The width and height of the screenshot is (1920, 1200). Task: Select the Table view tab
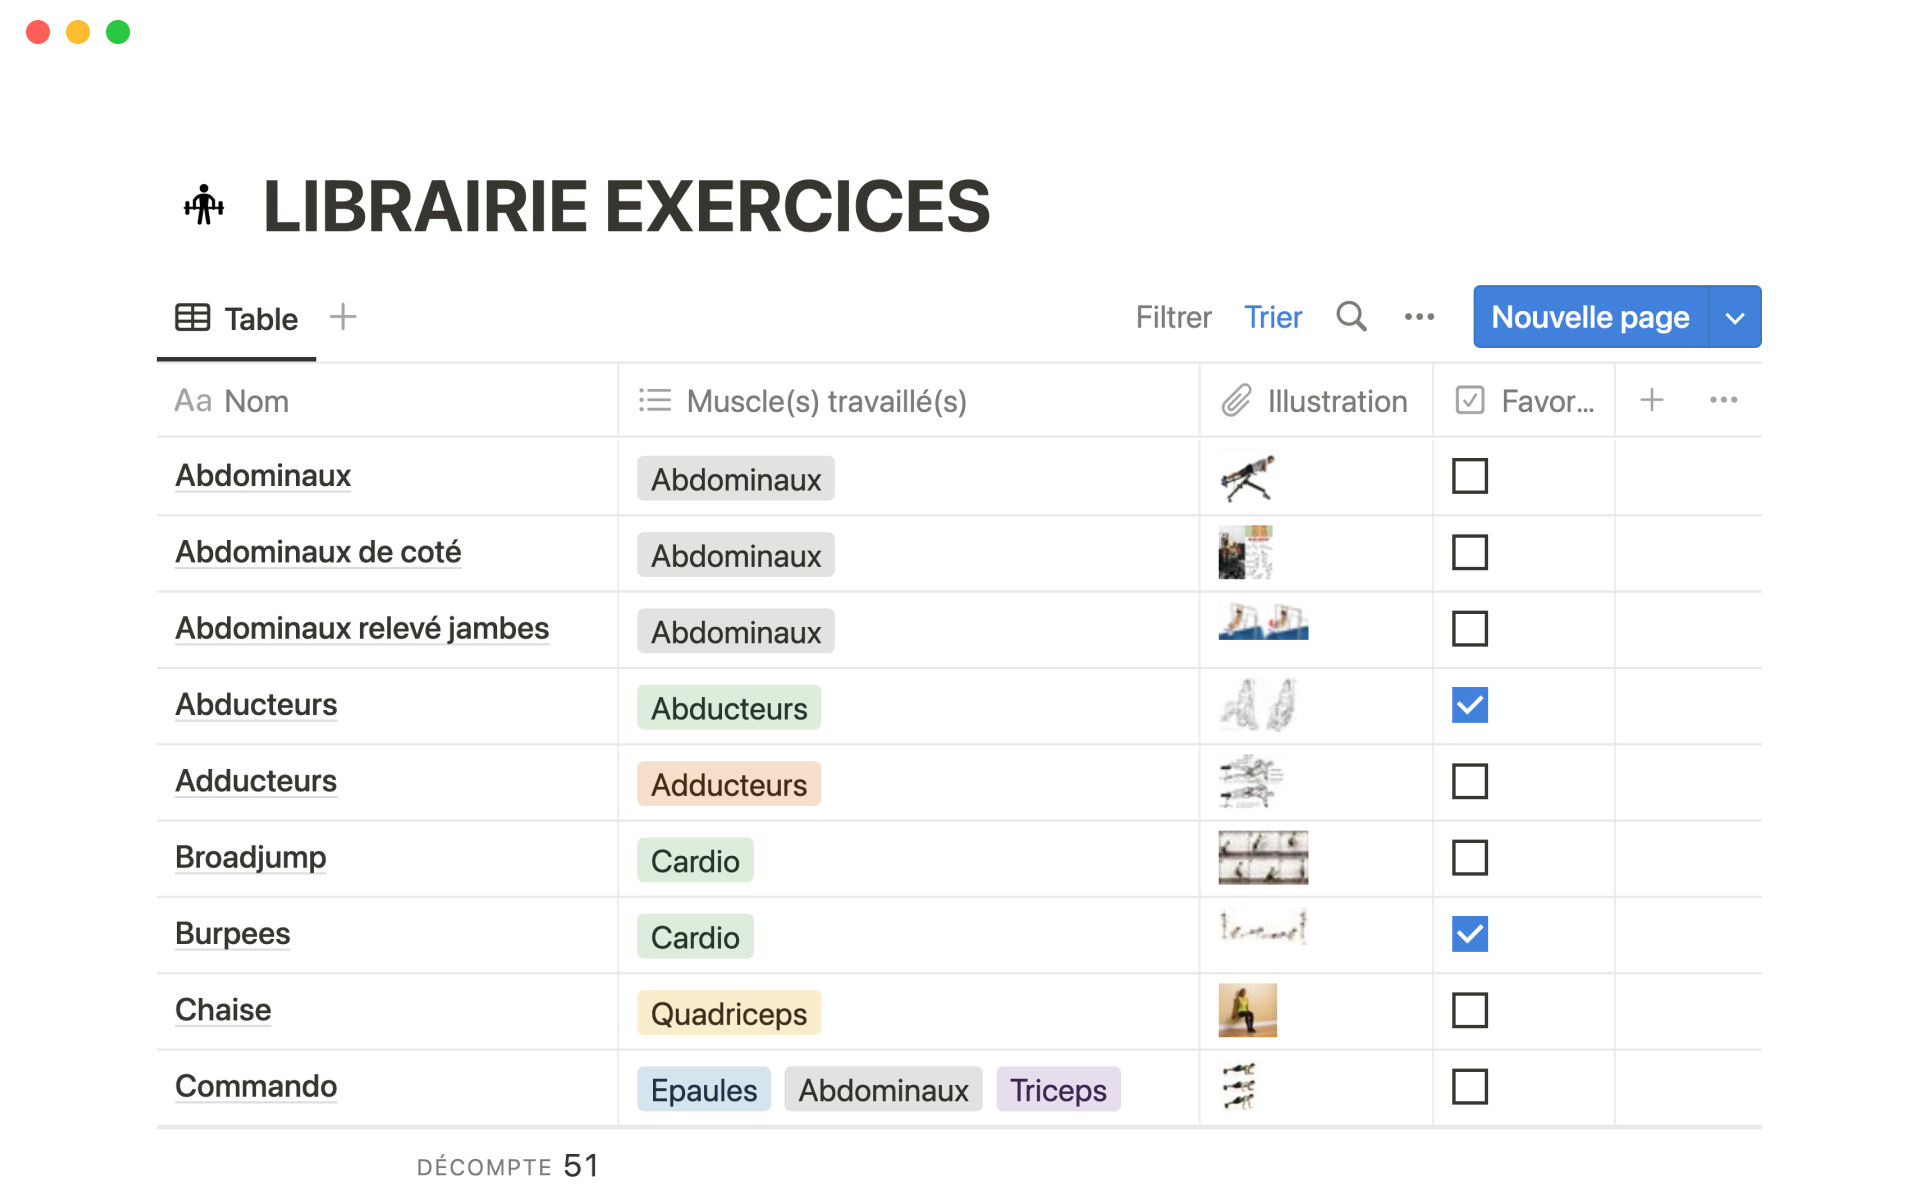(237, 319)
